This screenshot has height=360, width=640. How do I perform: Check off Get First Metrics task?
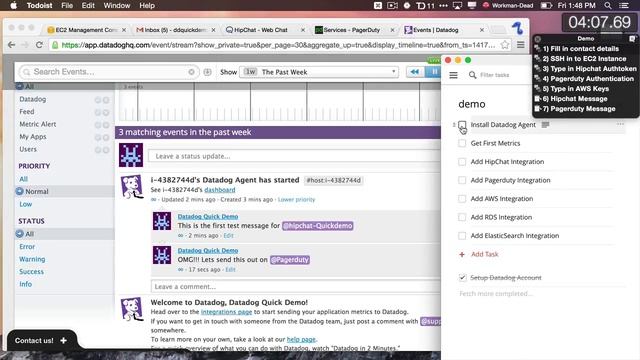pos(462,143)
